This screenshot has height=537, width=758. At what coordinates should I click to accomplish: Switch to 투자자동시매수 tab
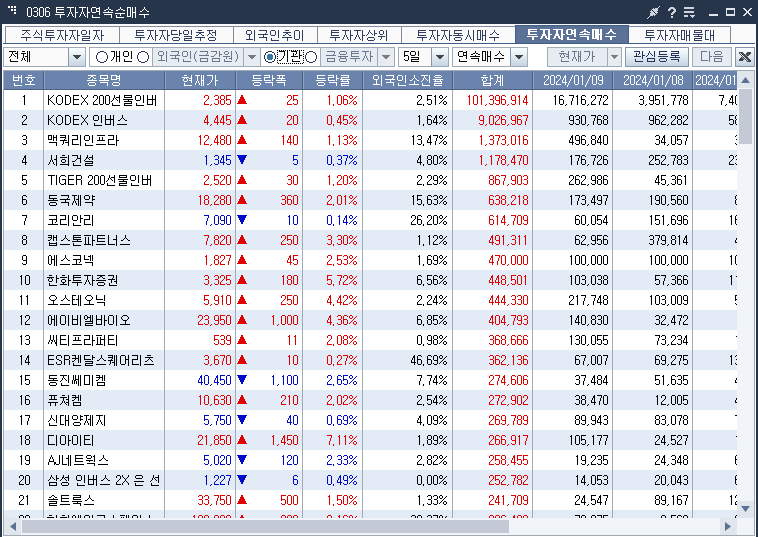coord(458,35)
